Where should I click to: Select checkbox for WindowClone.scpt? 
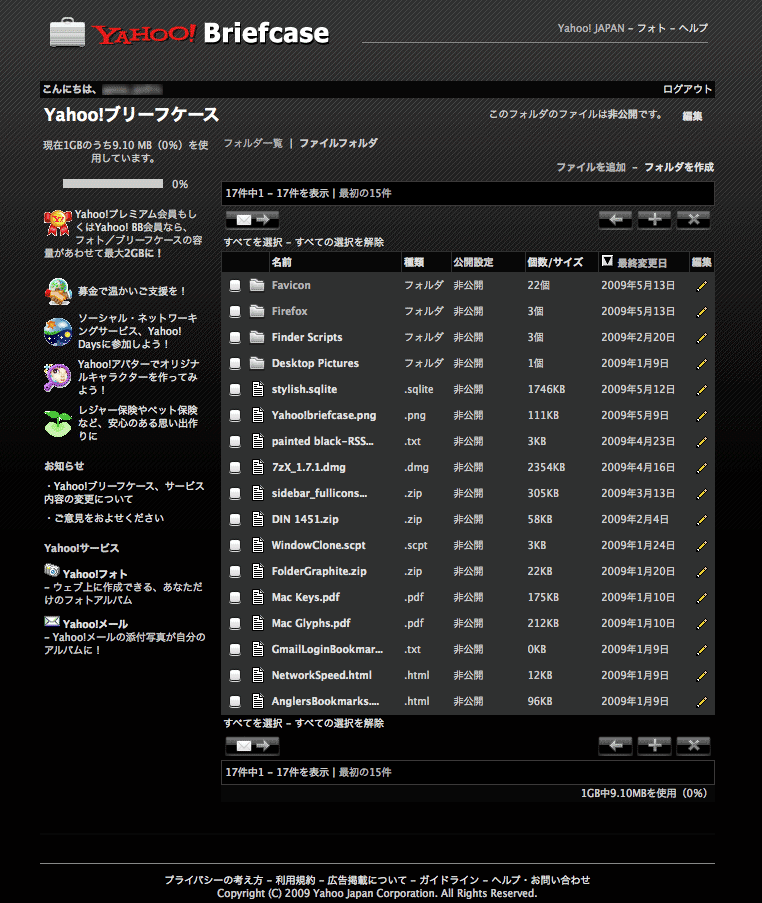coord(234,546)
